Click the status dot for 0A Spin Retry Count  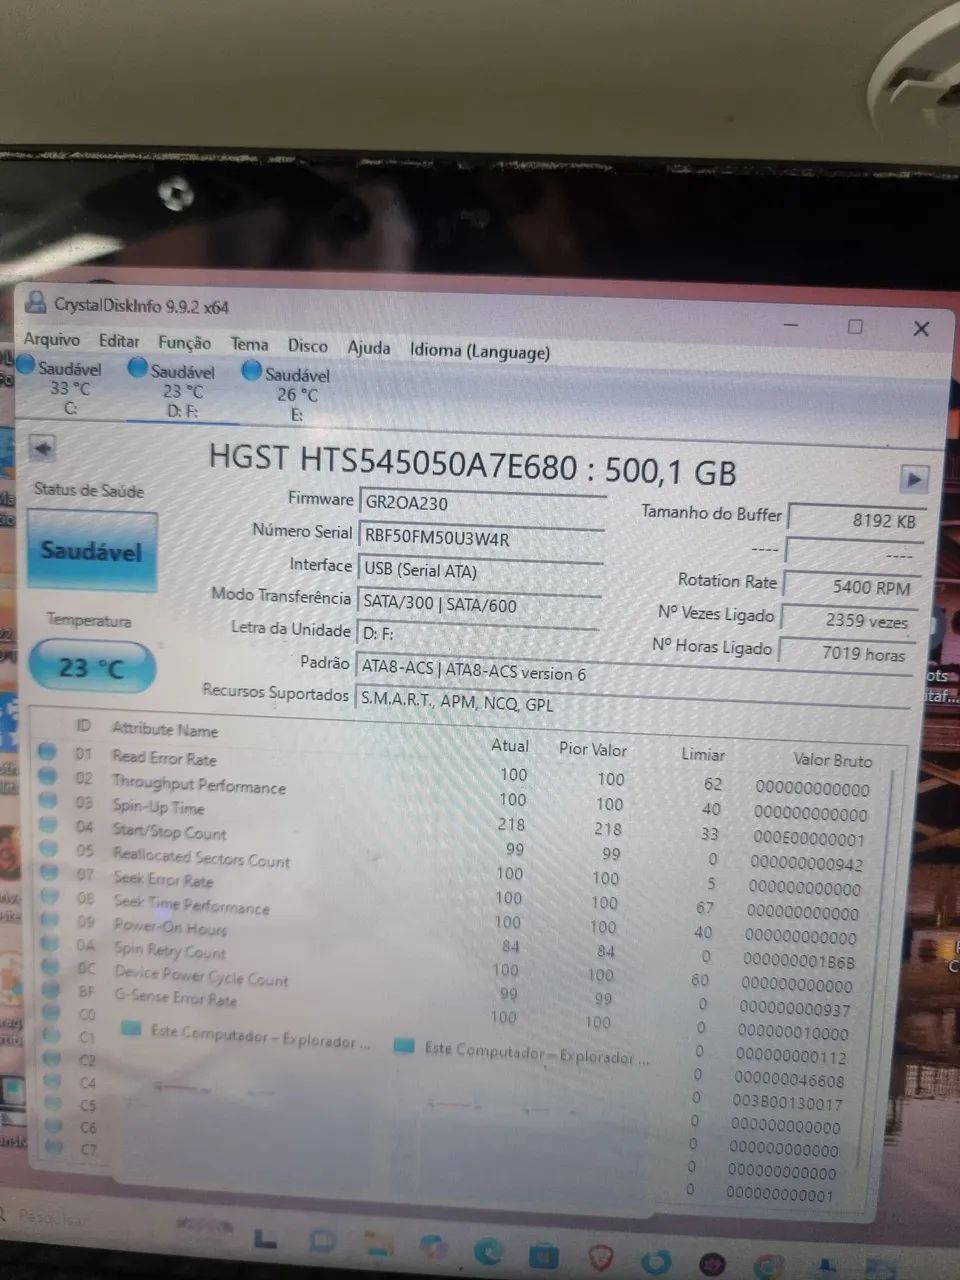pyautogui.click(x=48, y=943)
